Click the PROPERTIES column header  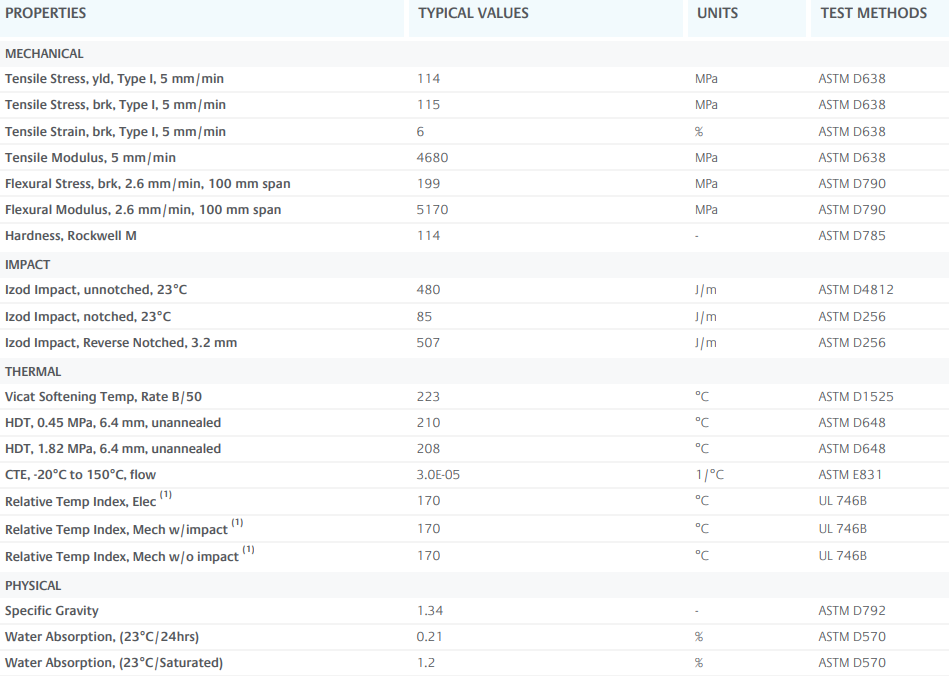(46, 13)
